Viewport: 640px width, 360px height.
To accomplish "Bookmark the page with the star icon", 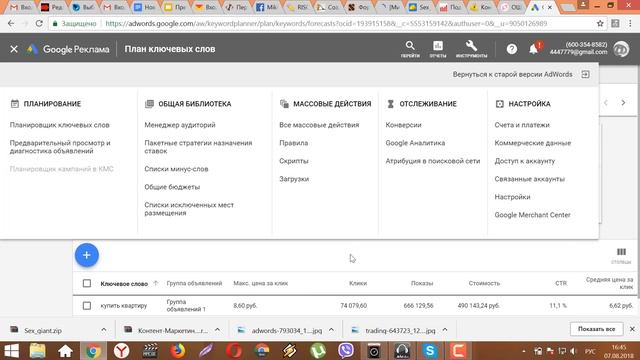I will pyautogui.click(x=600, y=24).
